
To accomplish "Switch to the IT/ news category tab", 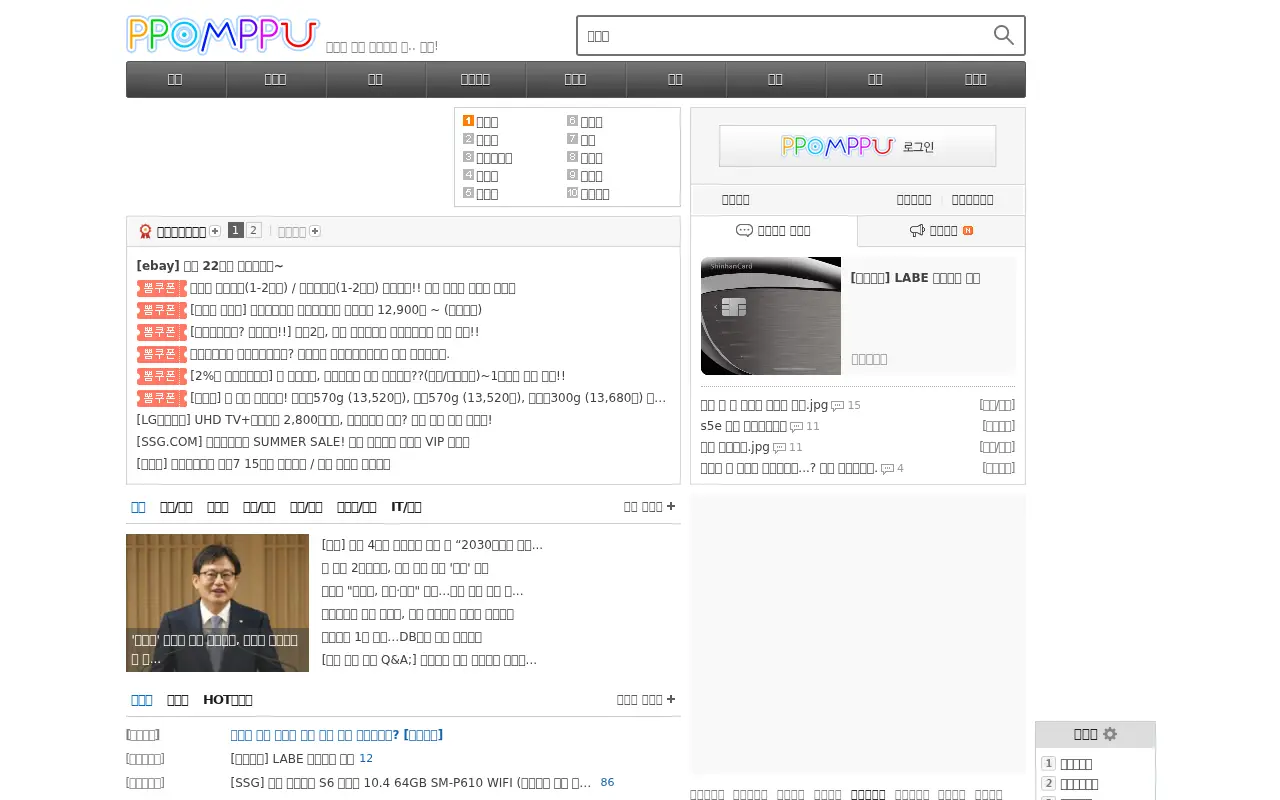I will click(406, 507).
